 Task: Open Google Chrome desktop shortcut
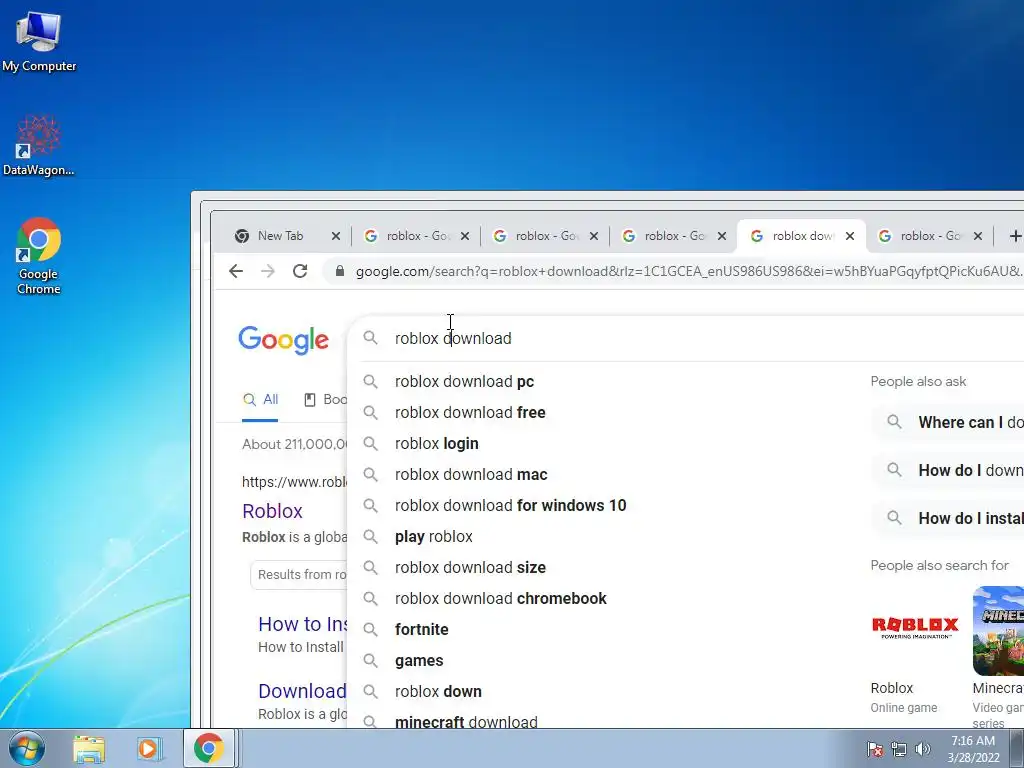(39, 256)
